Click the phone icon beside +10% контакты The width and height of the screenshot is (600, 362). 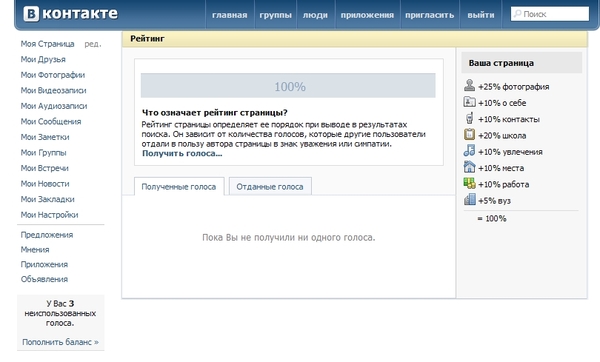pyautogui.click(x=470, y=118)
